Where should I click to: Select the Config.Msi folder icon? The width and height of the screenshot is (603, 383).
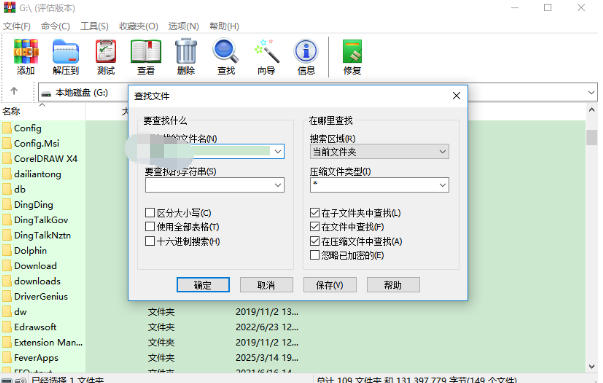coord(7,143)
